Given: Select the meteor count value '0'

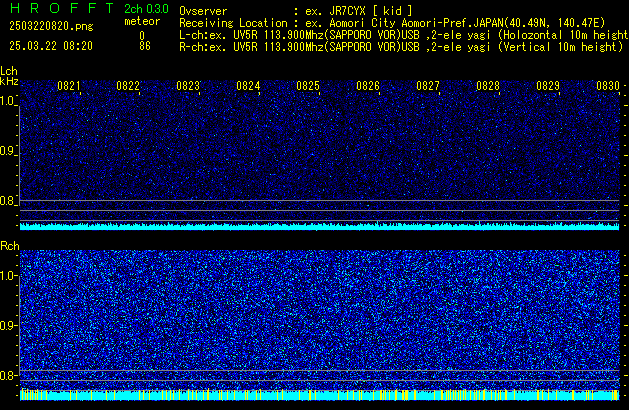Looking at the screenshot, I should [x=142, y=36].
